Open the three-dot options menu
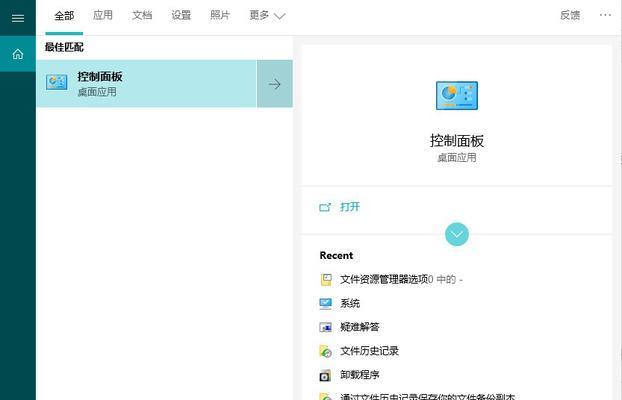The height and width of the screenshot is (400, 622). point(605,15)
